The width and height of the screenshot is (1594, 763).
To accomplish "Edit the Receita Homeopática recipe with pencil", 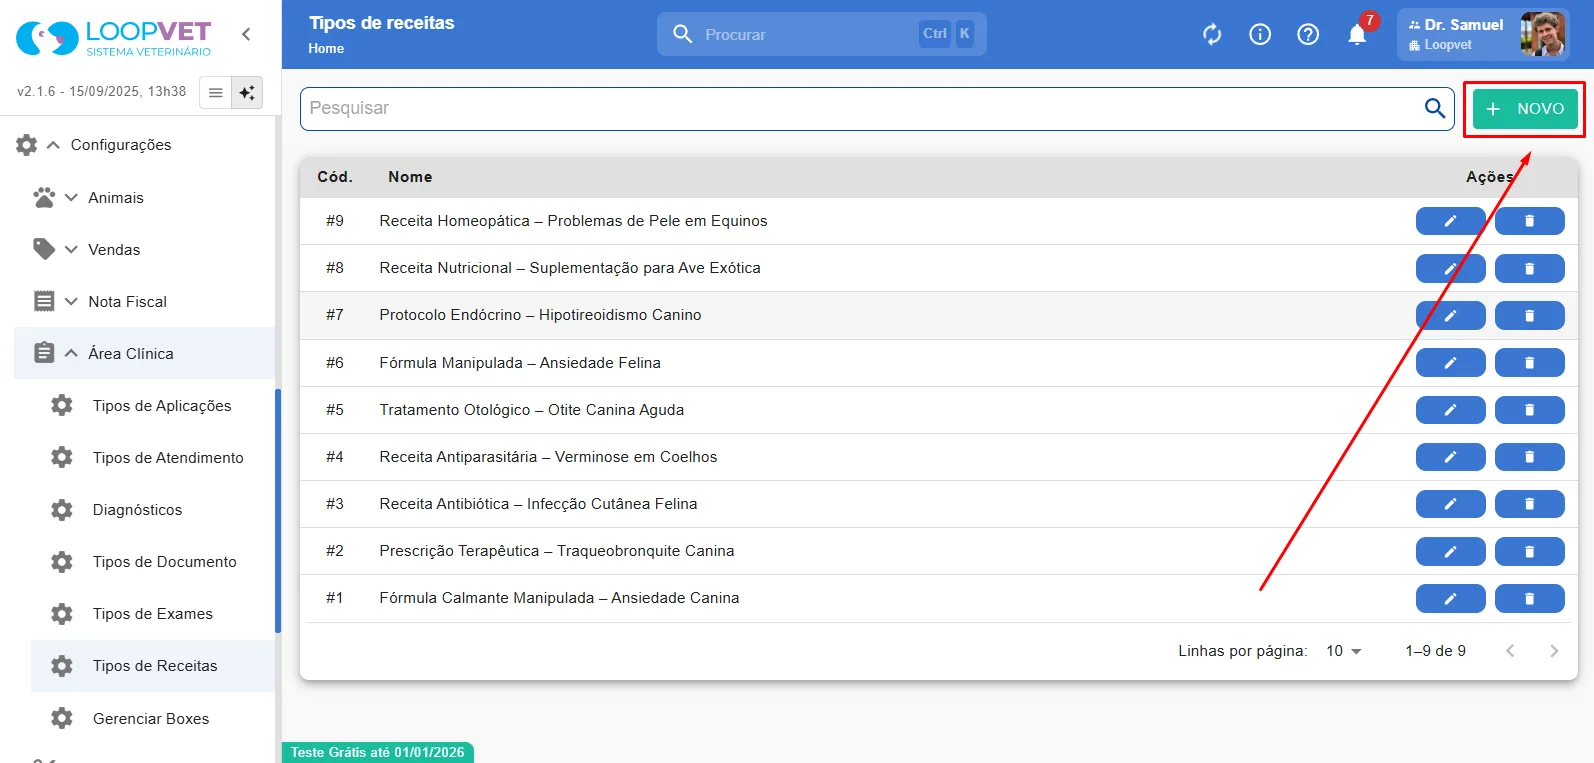I will pyautogui.click(x=1450, y=221).
